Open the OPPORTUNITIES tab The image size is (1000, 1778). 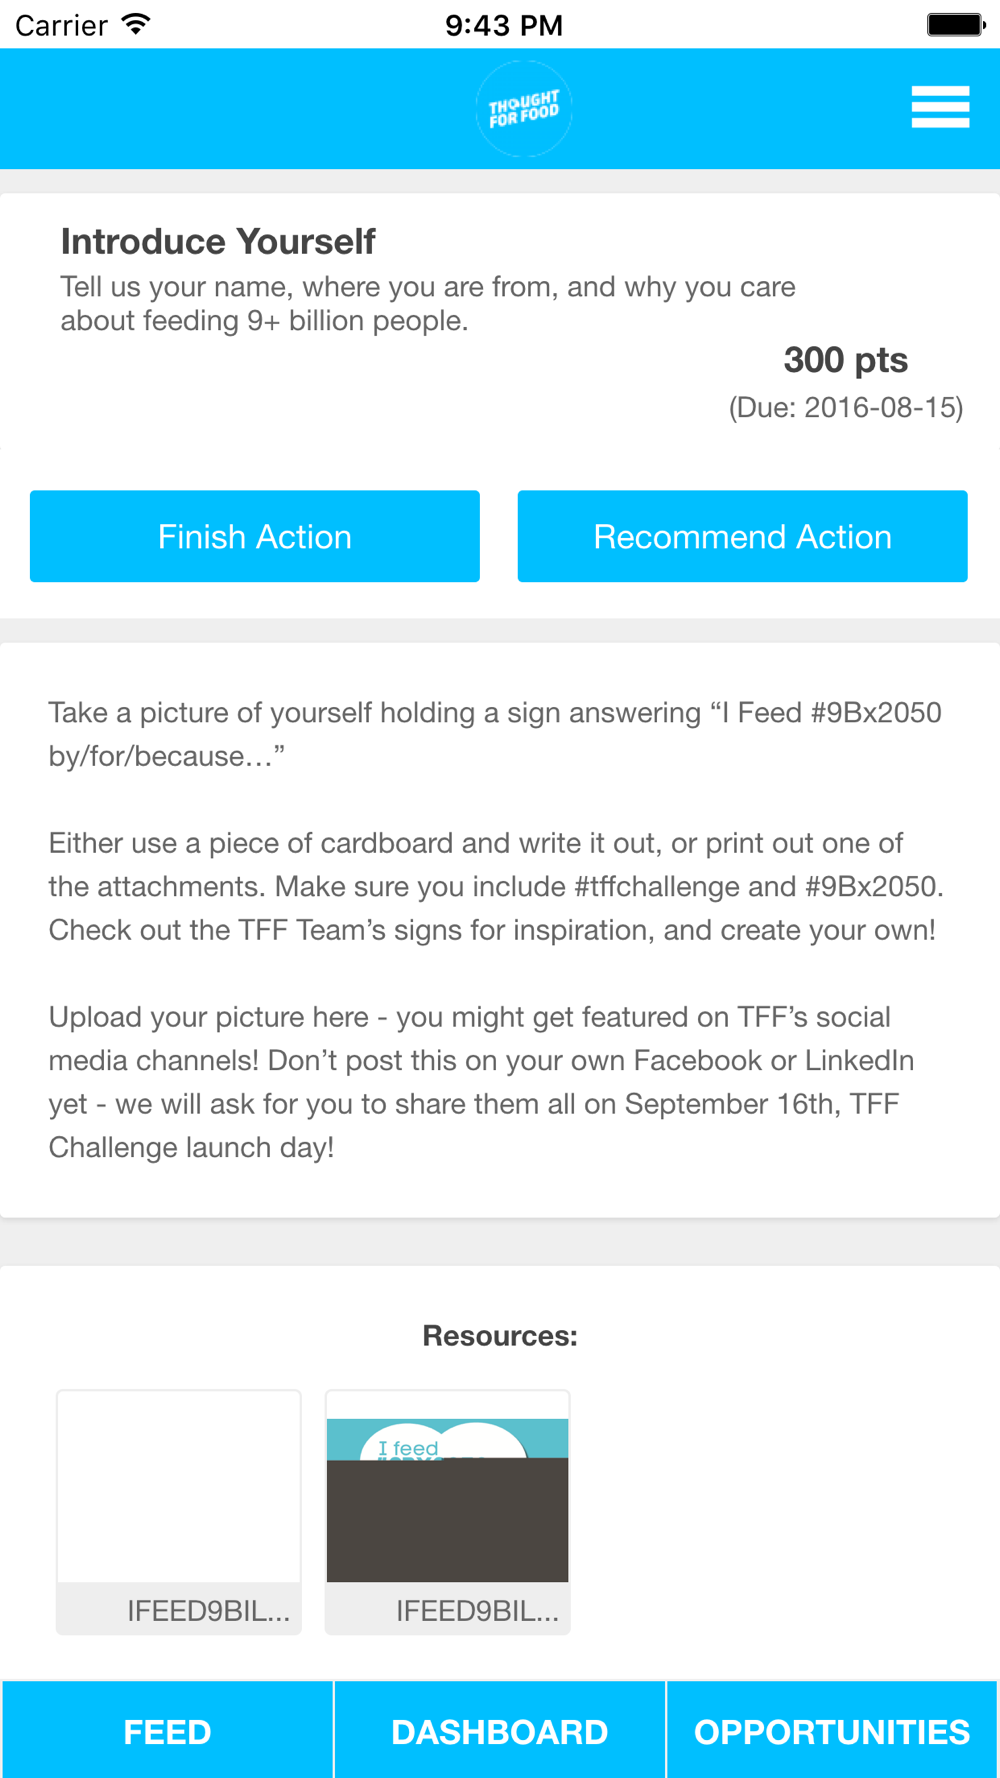pyautogui.click(x=832, y=1731)
